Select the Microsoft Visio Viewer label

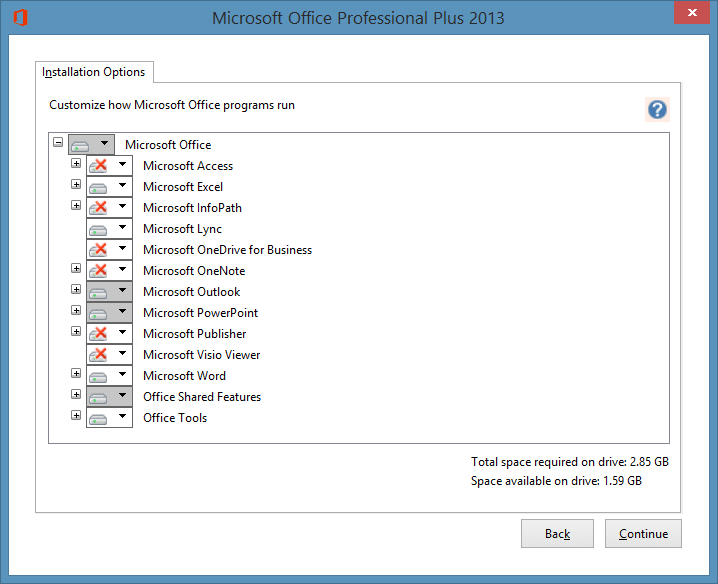click(201, 355)
